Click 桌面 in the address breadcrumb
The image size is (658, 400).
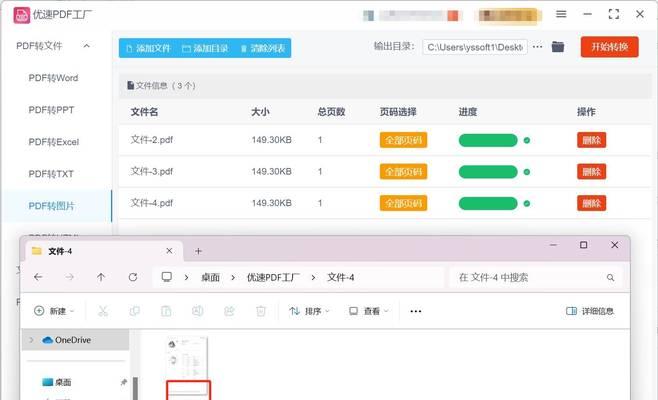click(x=210, y=277)
